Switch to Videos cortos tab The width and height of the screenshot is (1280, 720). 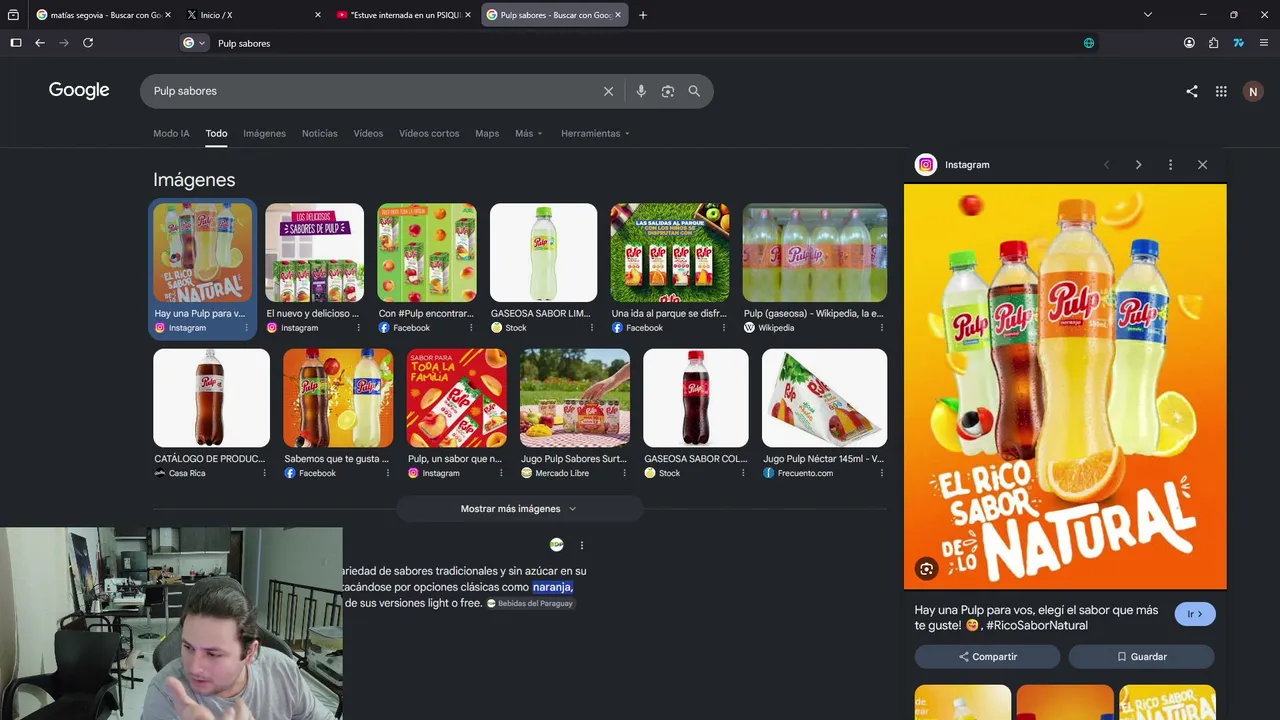429,134
